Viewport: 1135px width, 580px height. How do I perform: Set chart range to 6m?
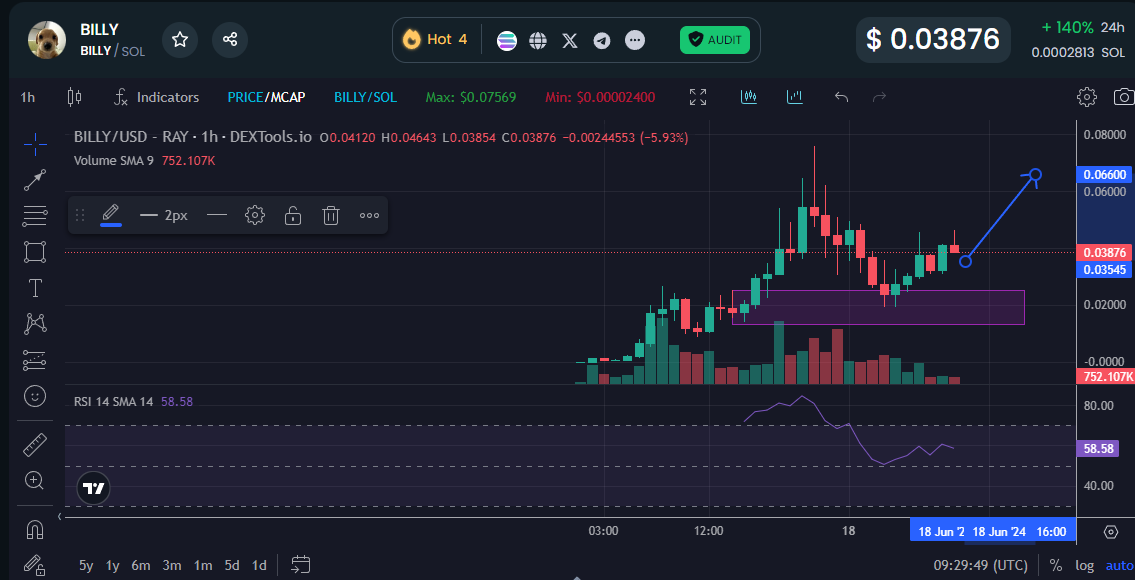coord(140,566)
